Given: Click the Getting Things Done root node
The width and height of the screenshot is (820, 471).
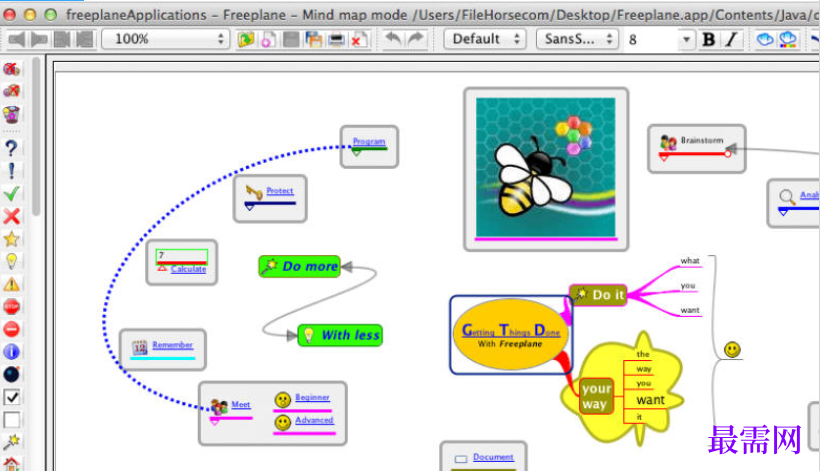Looking at the screenshot, I should [x=510, y=335].
